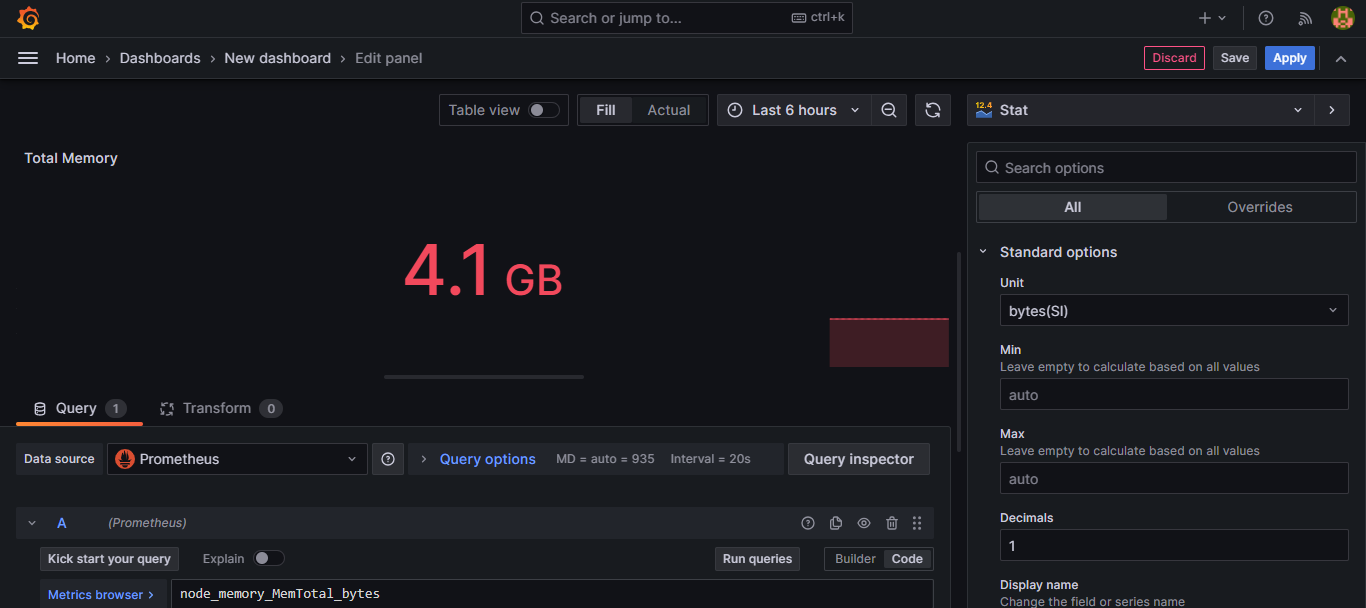Click the Apply button
The width and height of the screenshot is (1366, 608).
(1289, 58)
